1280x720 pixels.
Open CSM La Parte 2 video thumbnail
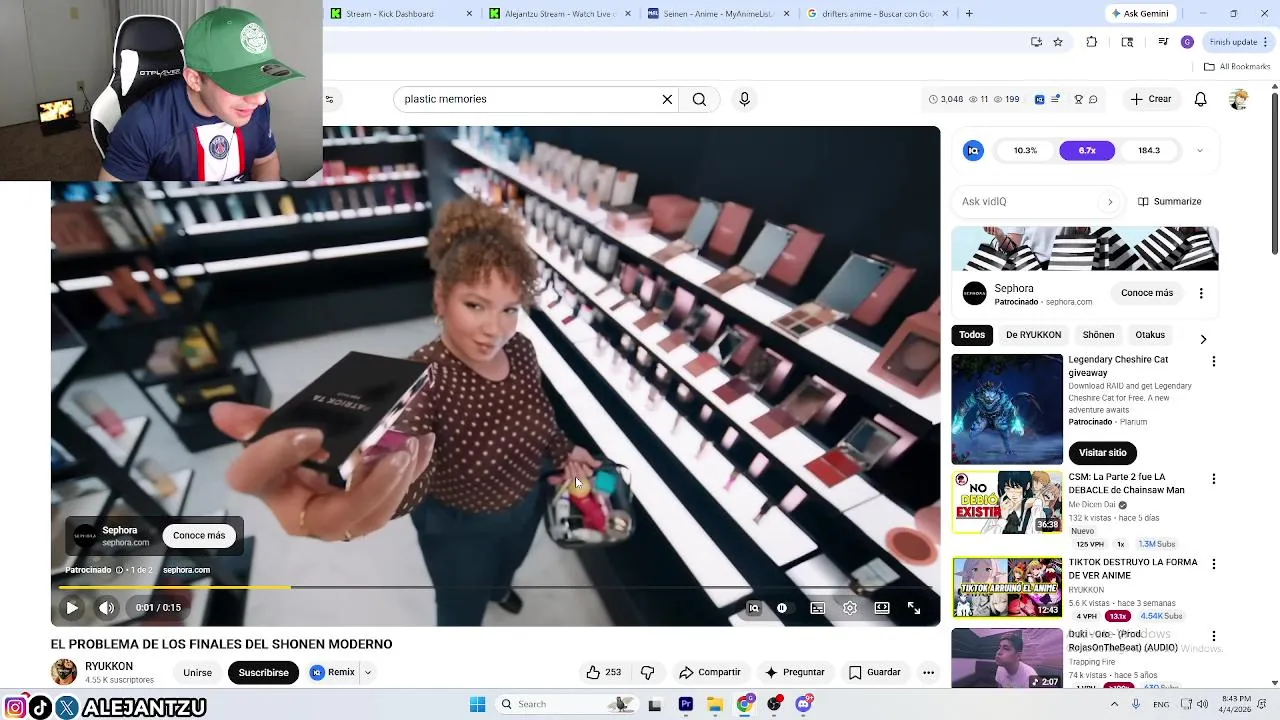1007,502
